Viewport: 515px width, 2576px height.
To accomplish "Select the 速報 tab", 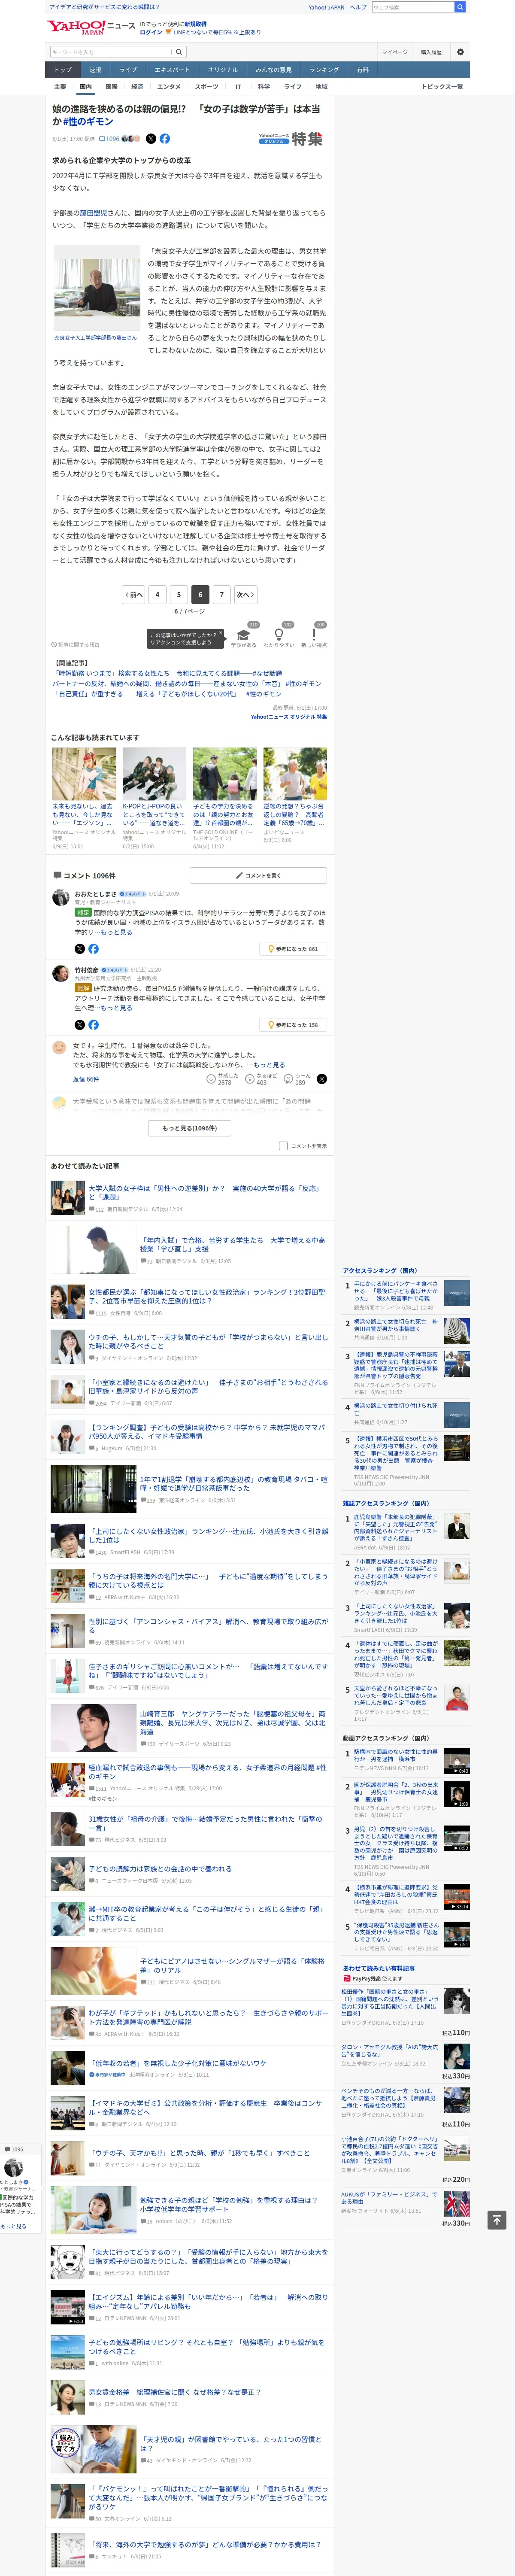I will 95,70.
